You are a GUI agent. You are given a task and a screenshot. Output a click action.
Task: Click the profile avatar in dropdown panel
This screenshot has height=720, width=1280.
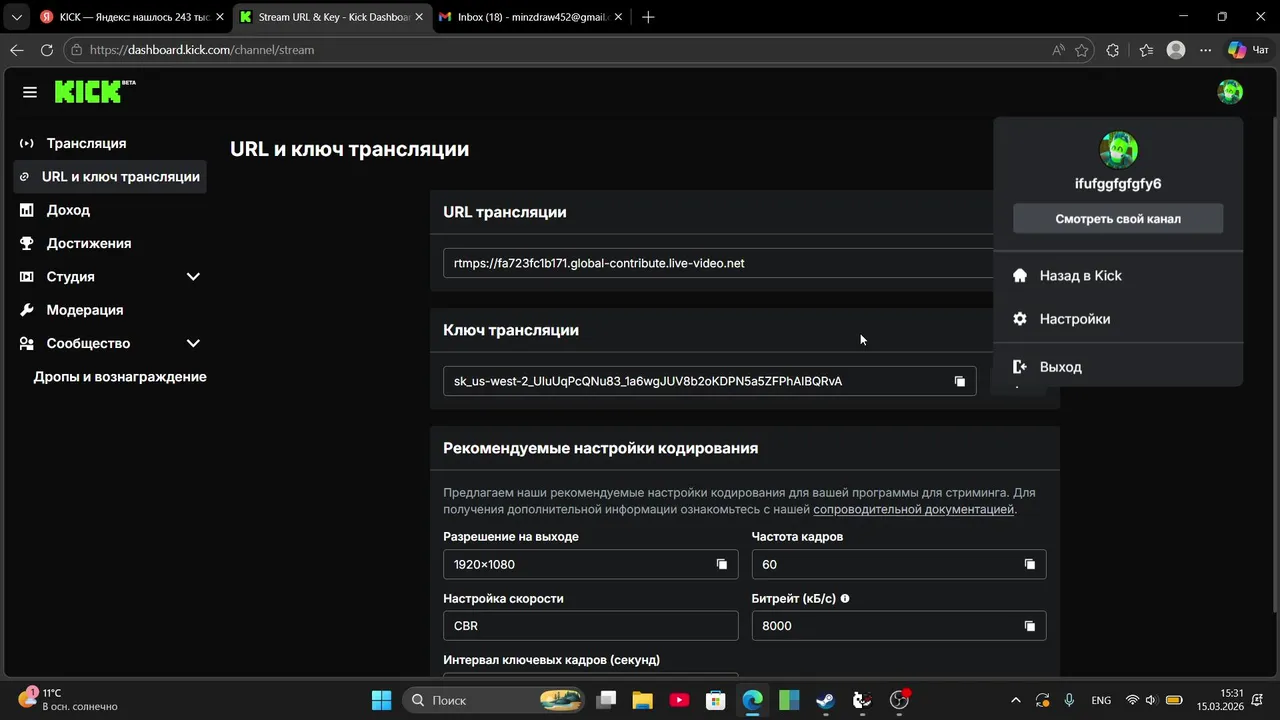(1118, 150)
